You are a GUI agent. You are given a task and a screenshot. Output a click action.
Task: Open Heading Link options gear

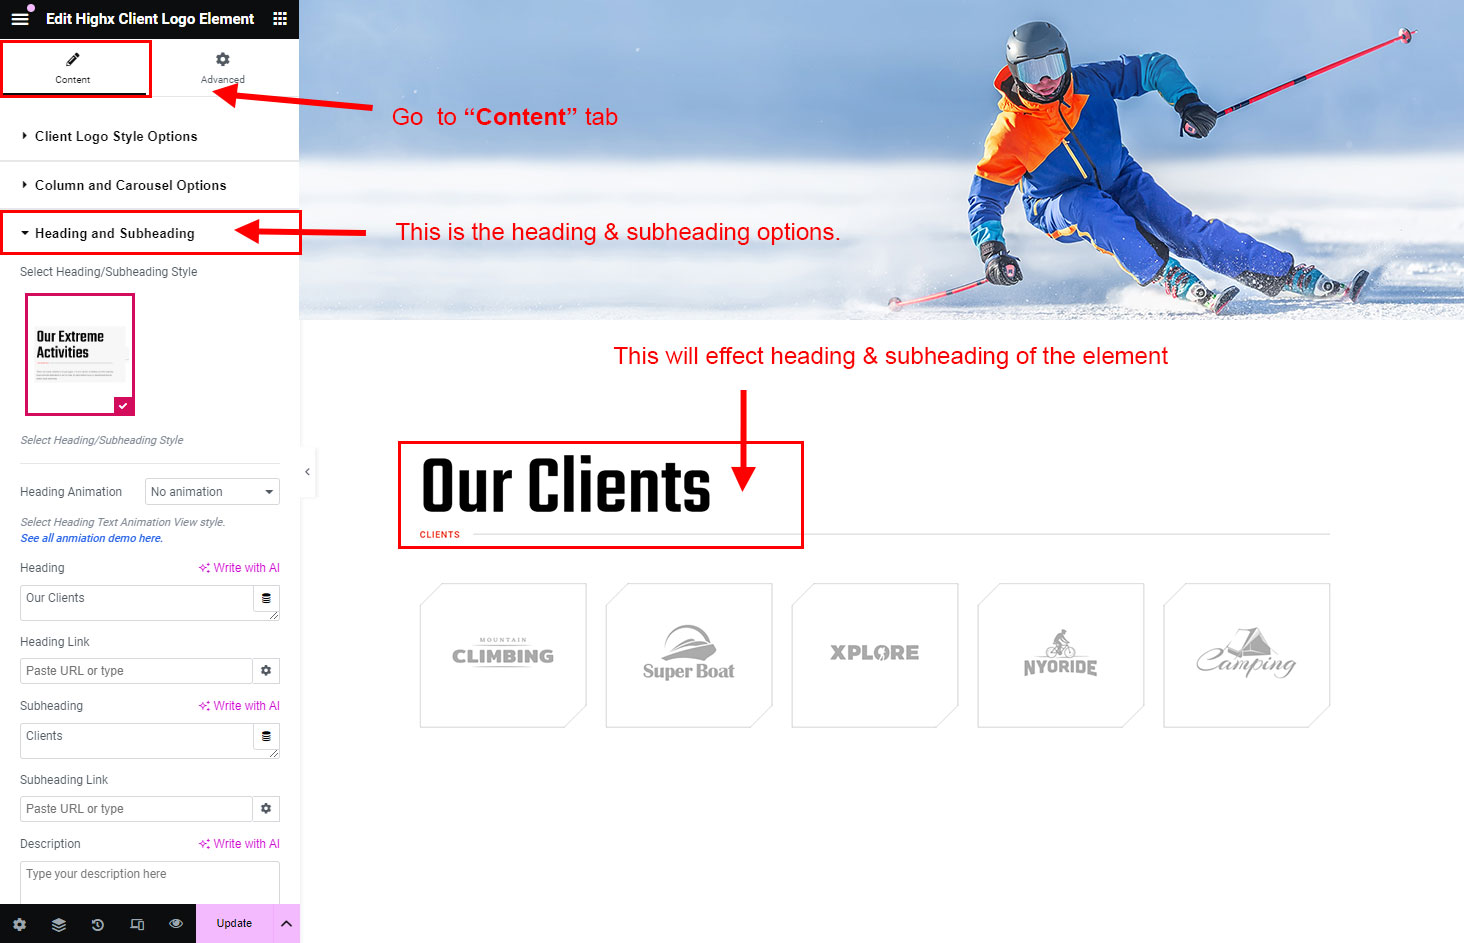(x=266, y=671)
